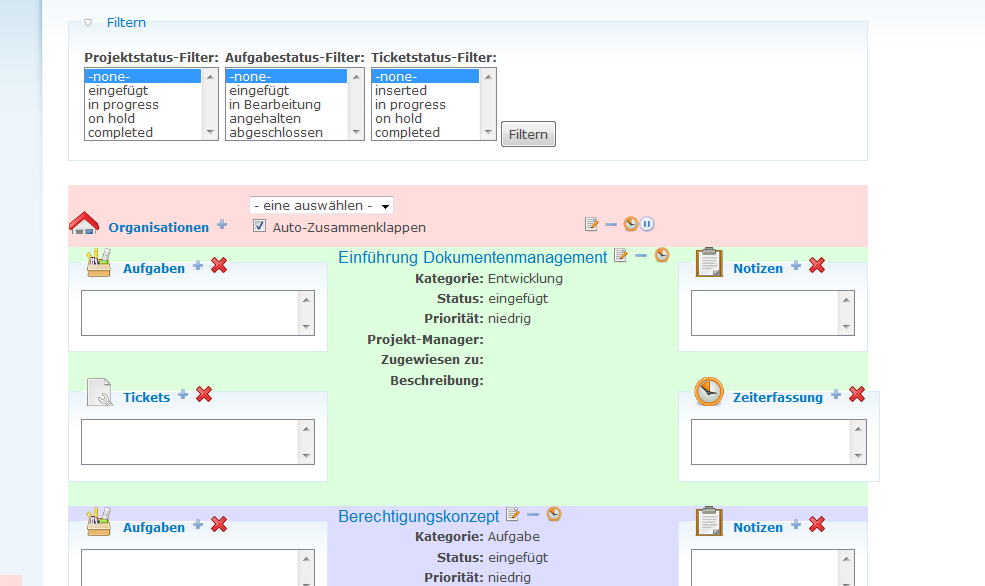
Task: Click the Organisationen house icon
Action: pyautogui.click(x=84, y=223)
